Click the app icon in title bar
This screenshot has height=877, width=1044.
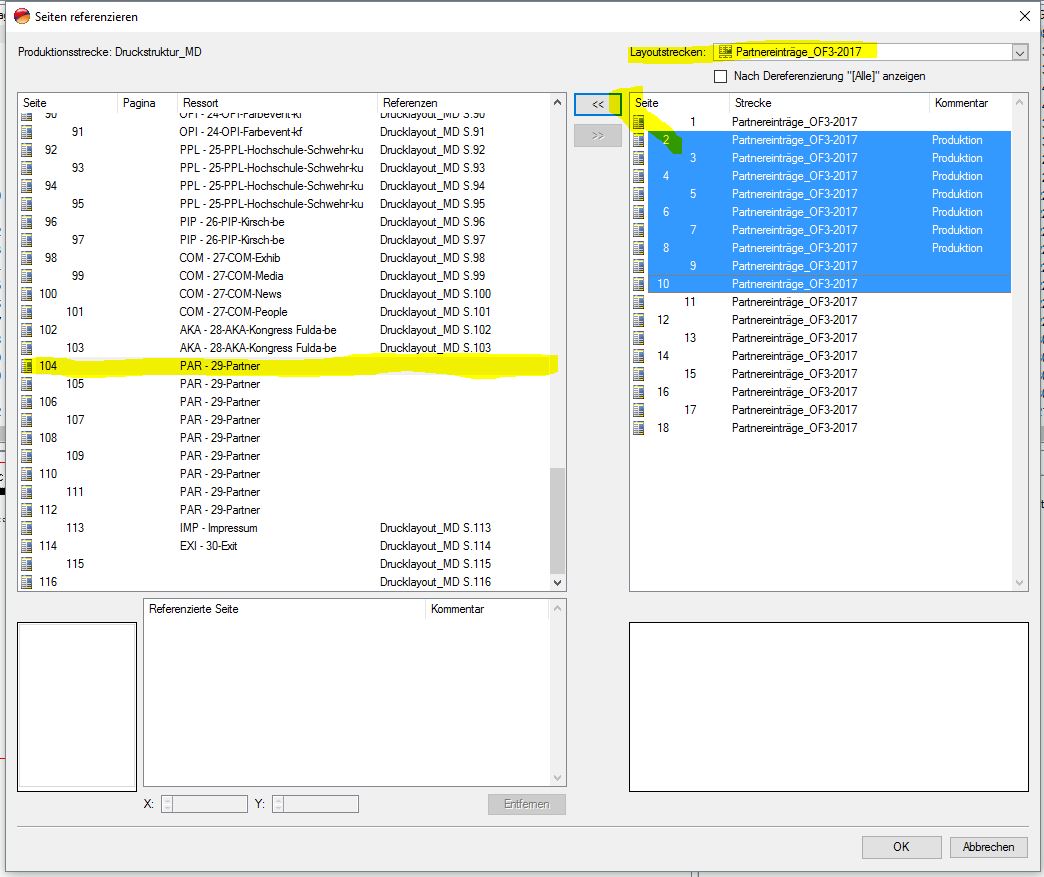coord(21,16)
